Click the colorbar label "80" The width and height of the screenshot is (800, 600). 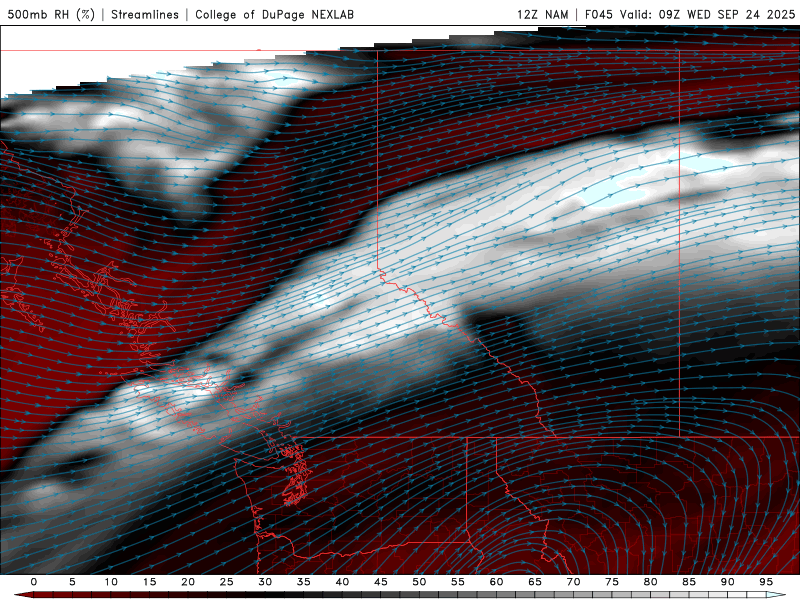click(x=650, y=582)
